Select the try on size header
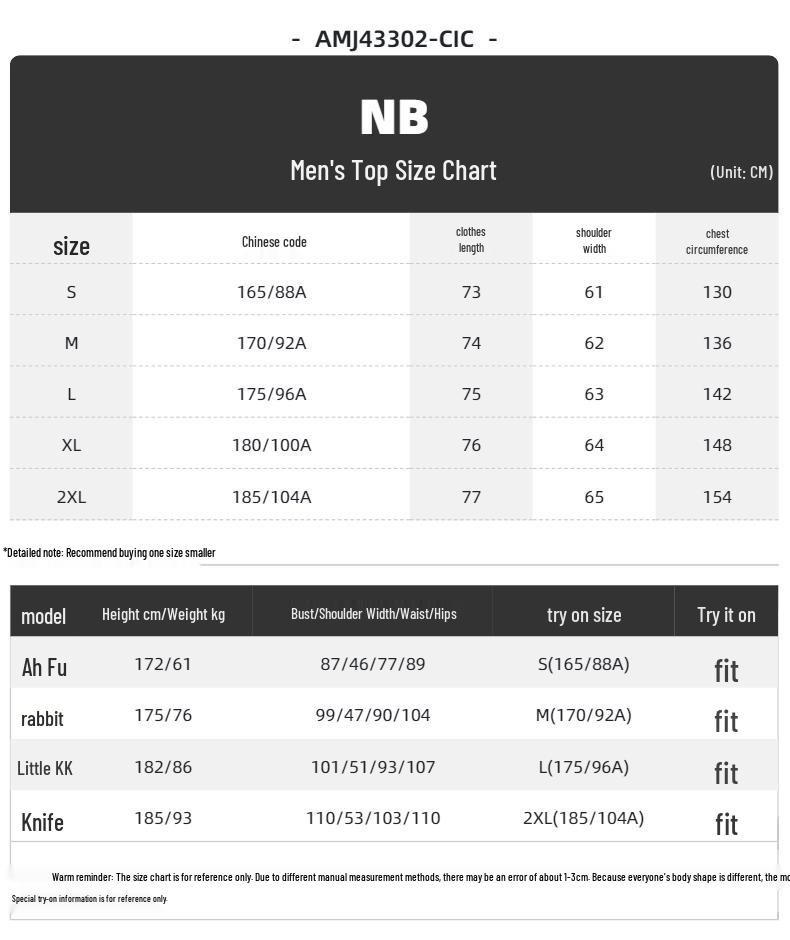Viewport: 790px width, 940px height. [584, 615]
